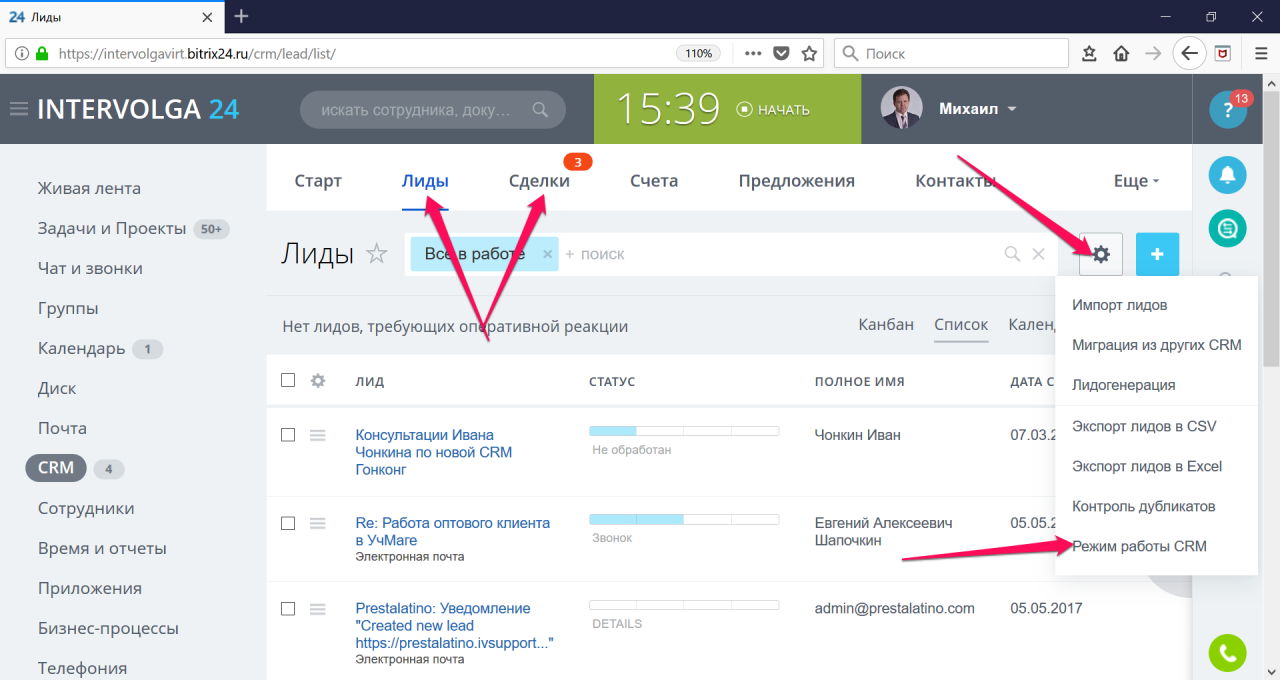Image resolution: width=1280 pixels, height=680 pixels.
Task: Mark Лиды page as favorite star
Action: [x=376, y=254]
